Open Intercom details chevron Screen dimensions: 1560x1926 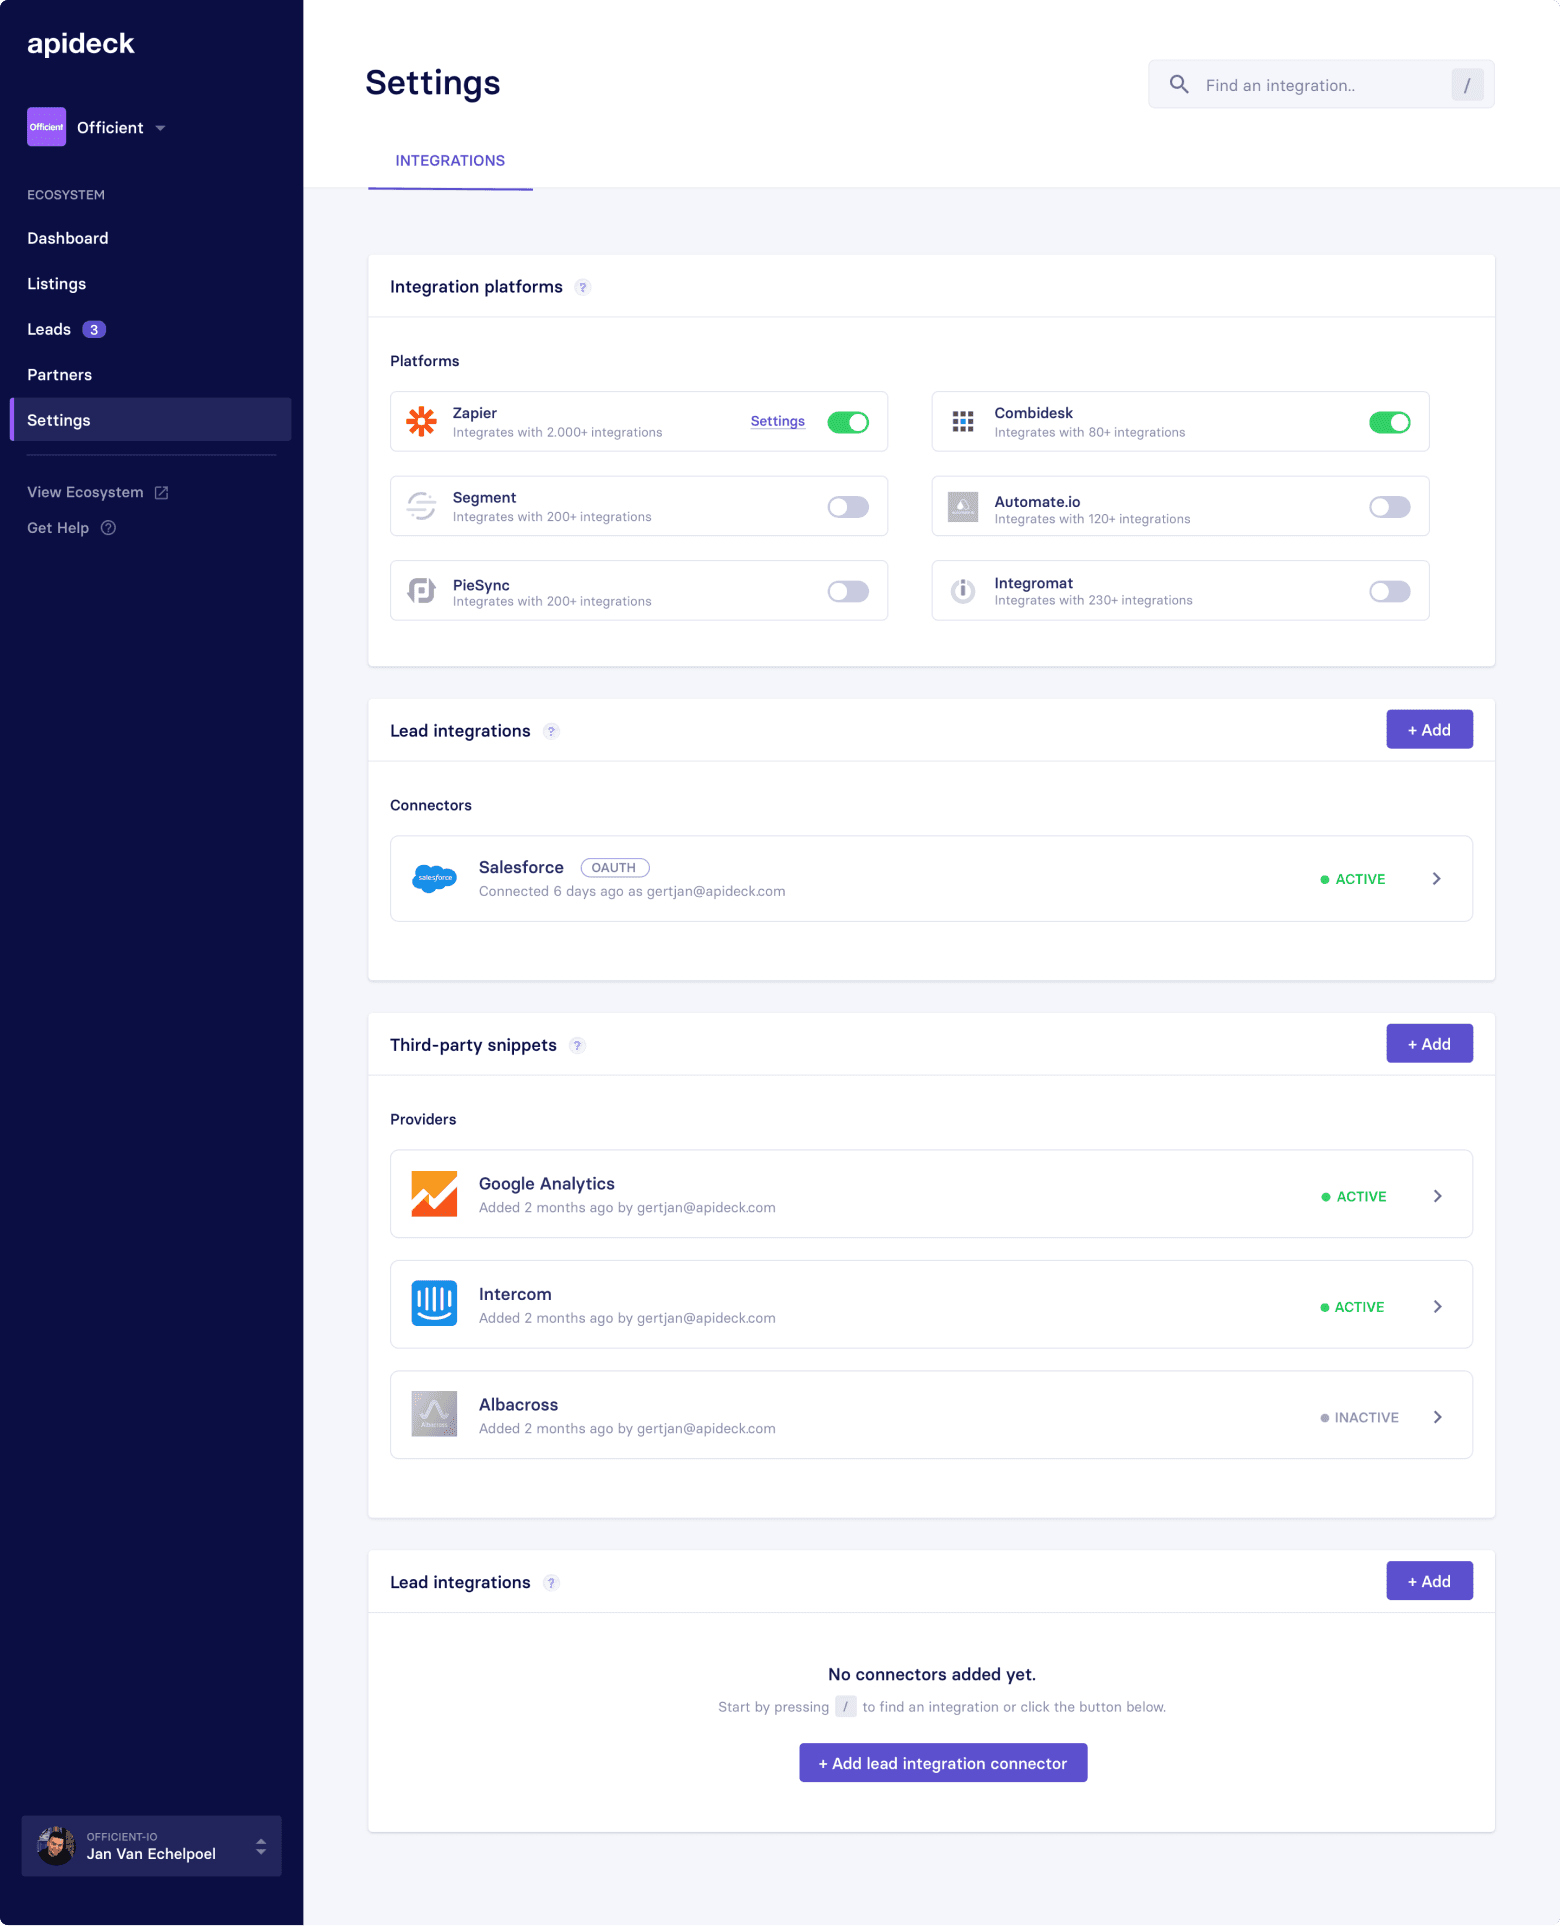pos(1438,1306)
